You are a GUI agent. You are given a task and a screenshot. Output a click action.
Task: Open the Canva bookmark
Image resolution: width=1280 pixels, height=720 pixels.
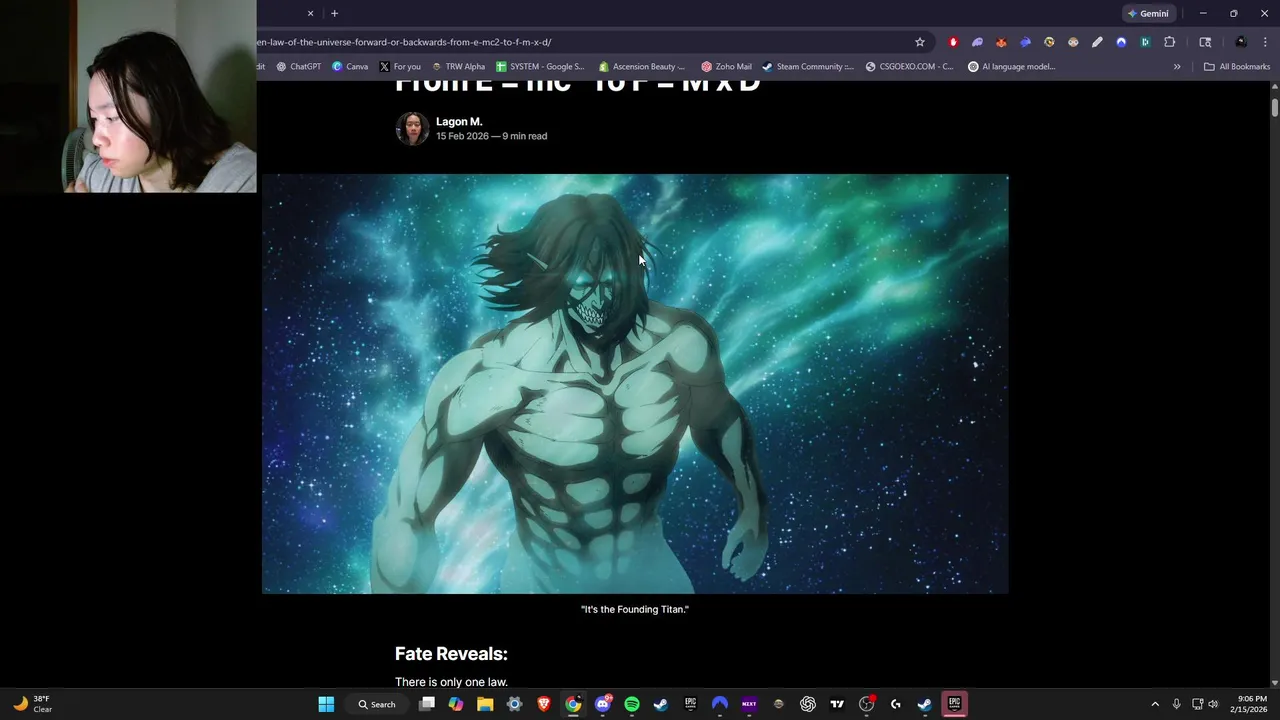350,67
